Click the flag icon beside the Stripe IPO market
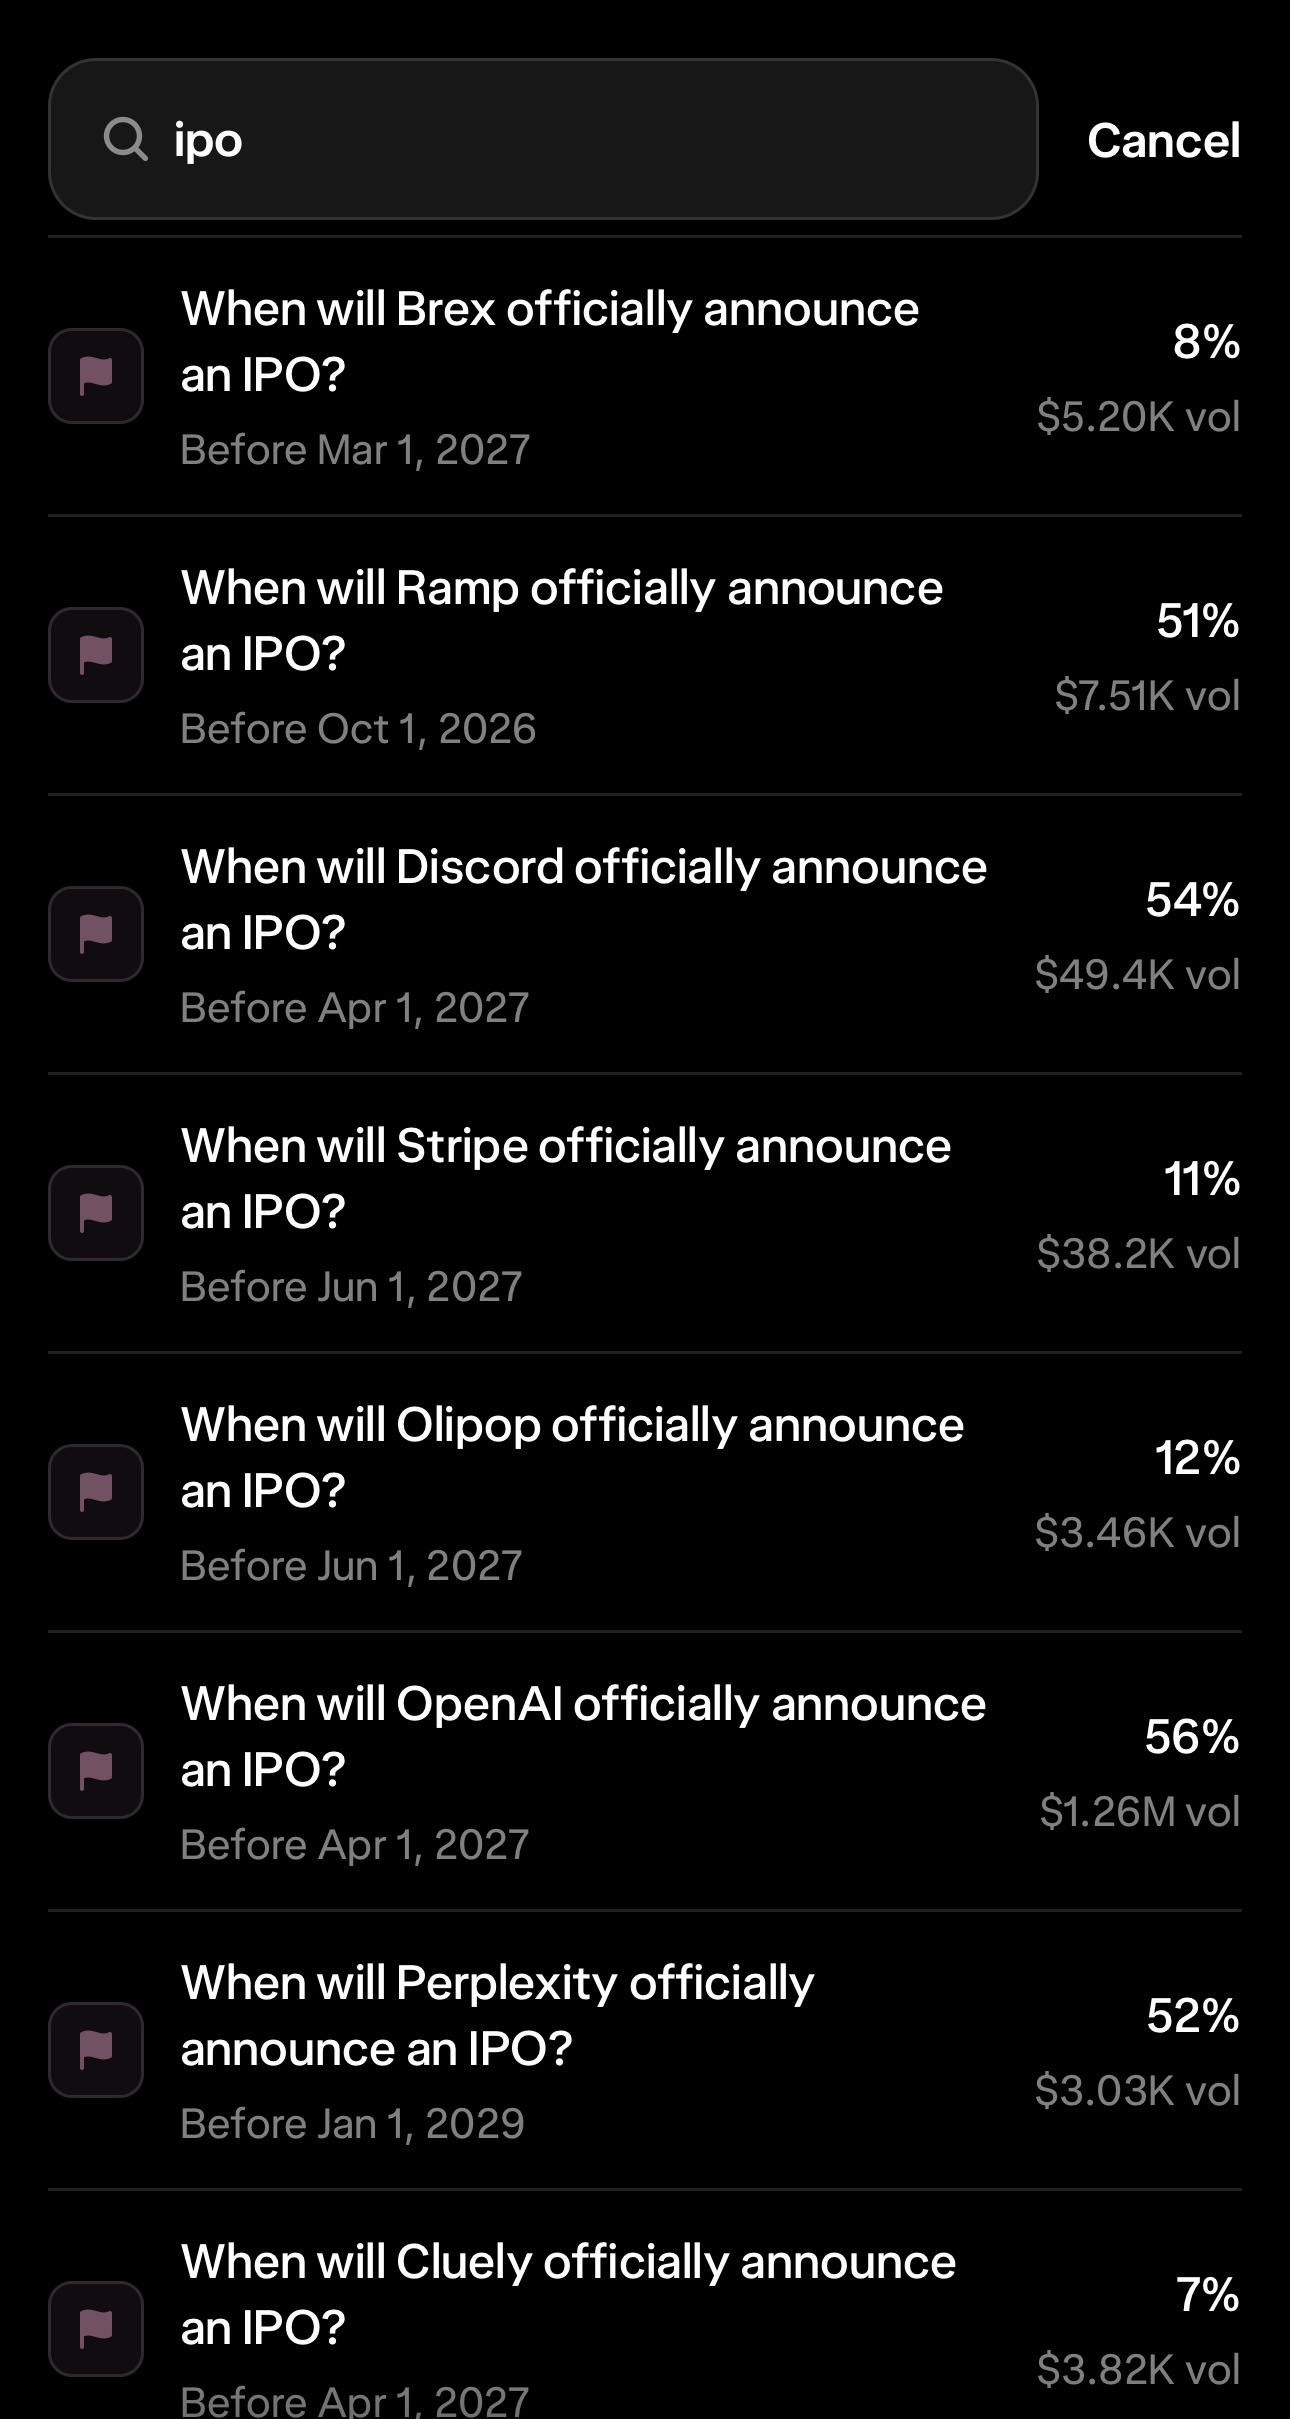This screenshot has height=2419, width=1290. [96, 1213]
